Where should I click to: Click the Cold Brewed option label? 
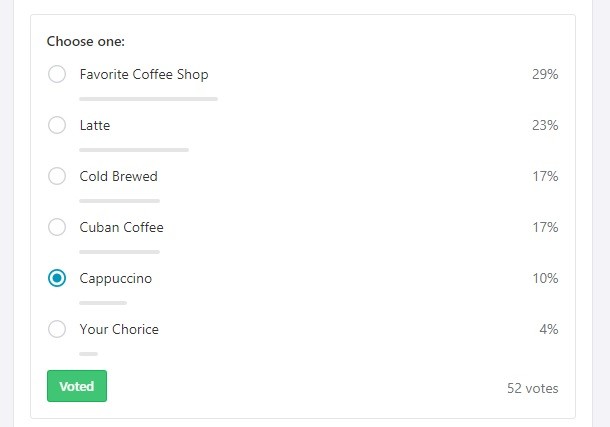(119, 176)
